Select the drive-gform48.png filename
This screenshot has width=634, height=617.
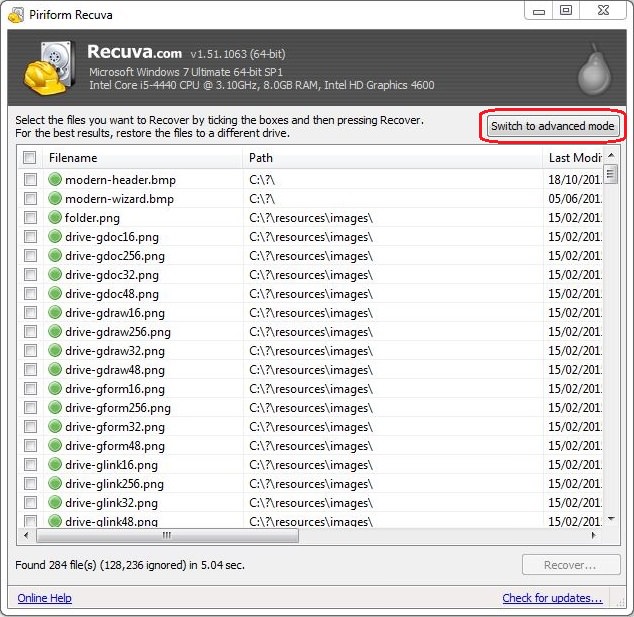tap(115, 446)
